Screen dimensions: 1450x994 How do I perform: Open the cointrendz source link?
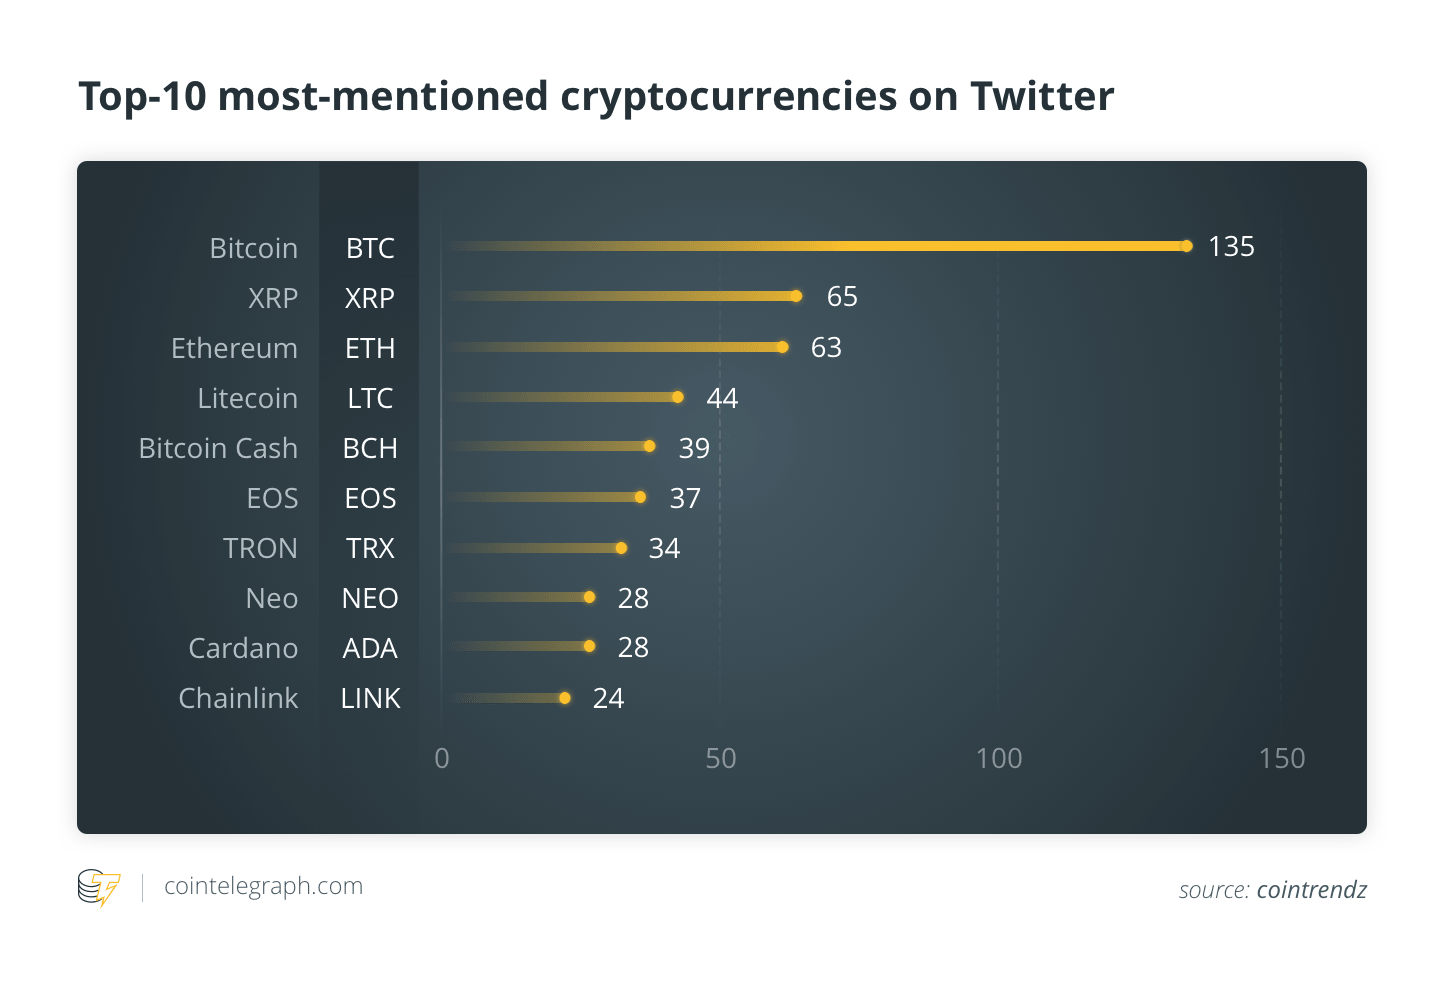pos(1311,889)
